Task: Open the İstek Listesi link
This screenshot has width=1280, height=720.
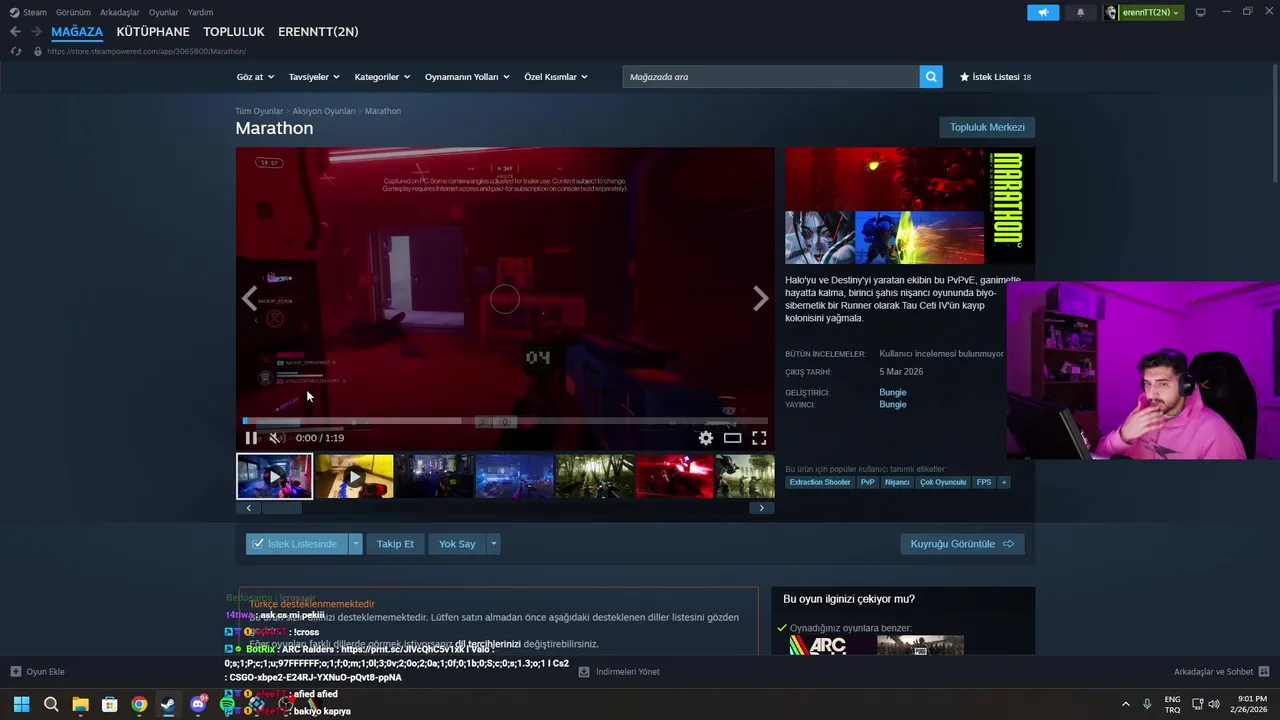Action: 995,77
